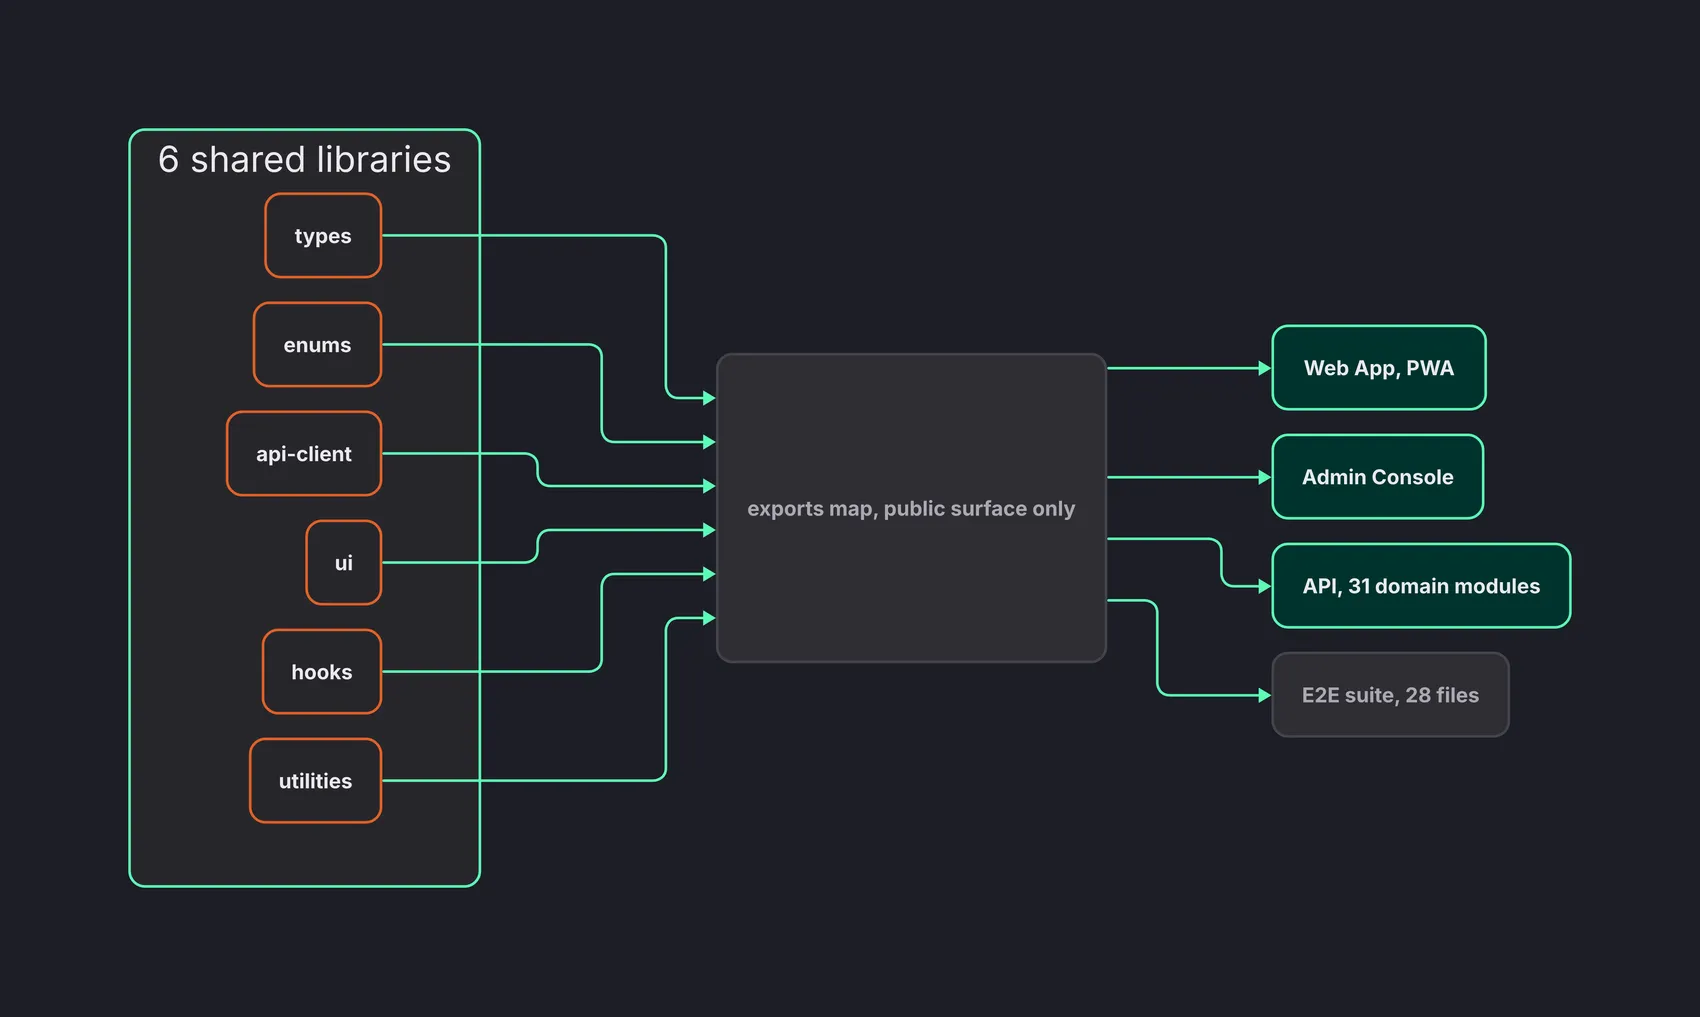
Task: Click the hooks library node
Action: [x=322, y=672]
